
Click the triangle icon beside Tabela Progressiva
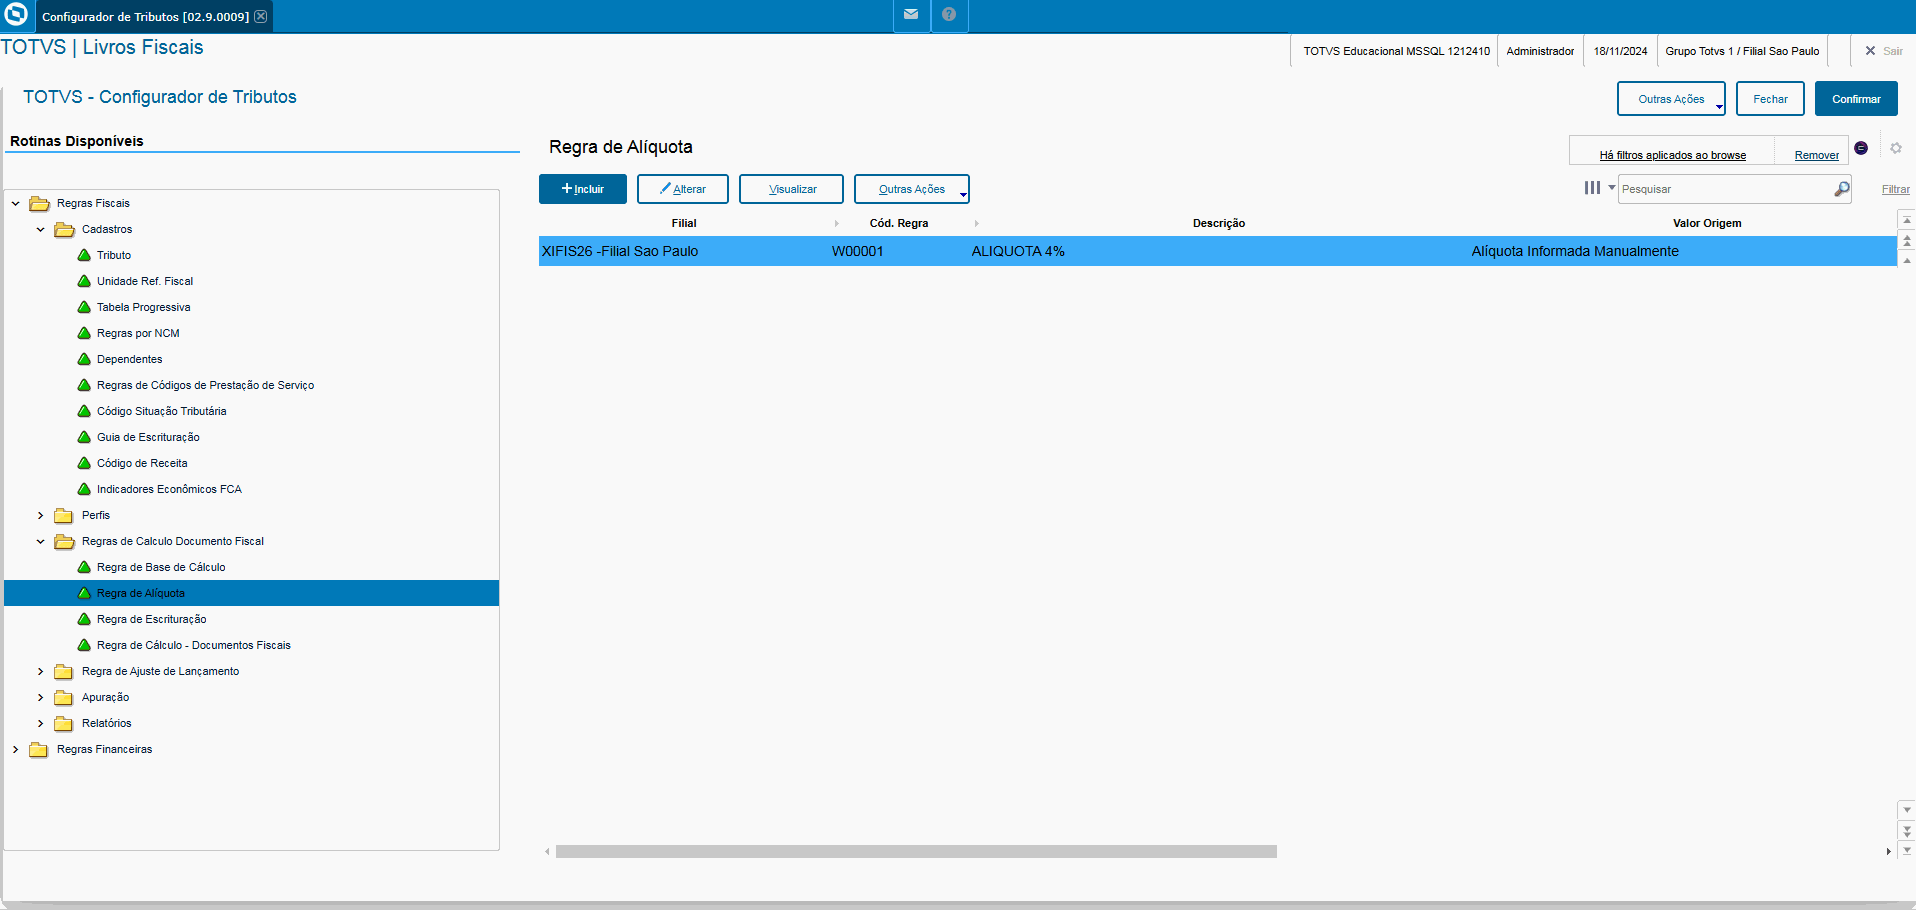pyautogui.click(x=84, y=307)
